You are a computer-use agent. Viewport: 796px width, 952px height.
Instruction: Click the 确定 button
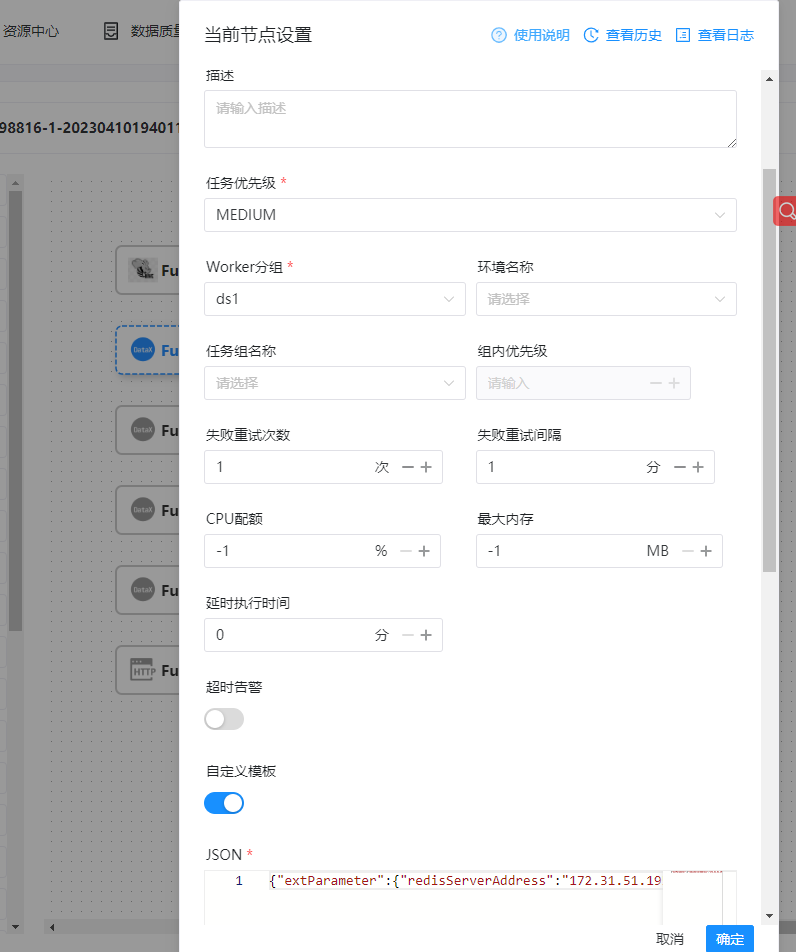click(730, 939)
